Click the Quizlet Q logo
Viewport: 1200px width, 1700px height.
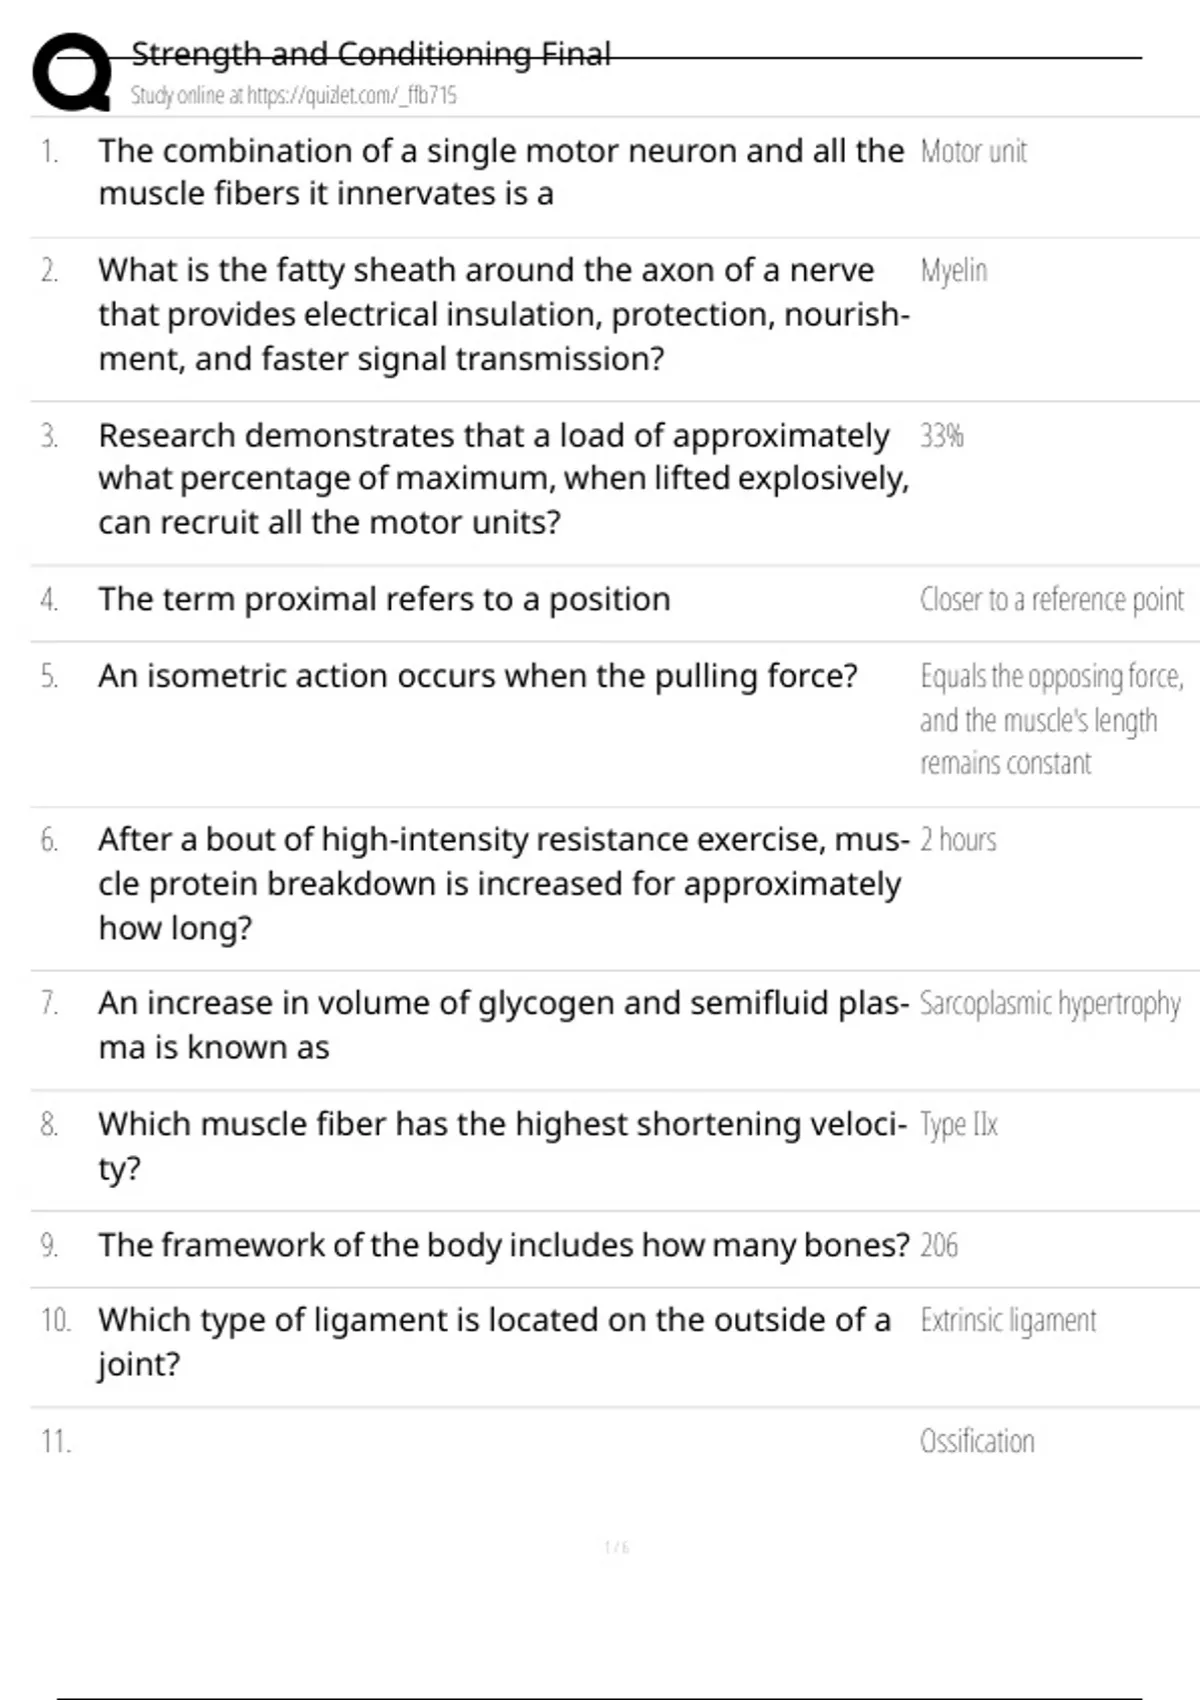72,72
